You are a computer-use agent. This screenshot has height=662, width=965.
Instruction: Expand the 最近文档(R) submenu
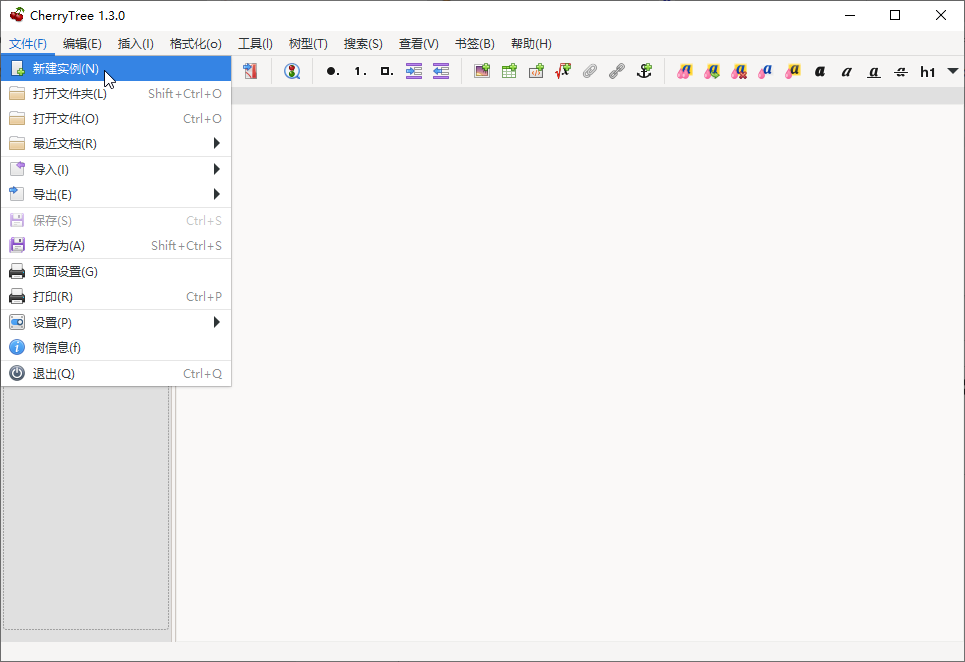116,143
